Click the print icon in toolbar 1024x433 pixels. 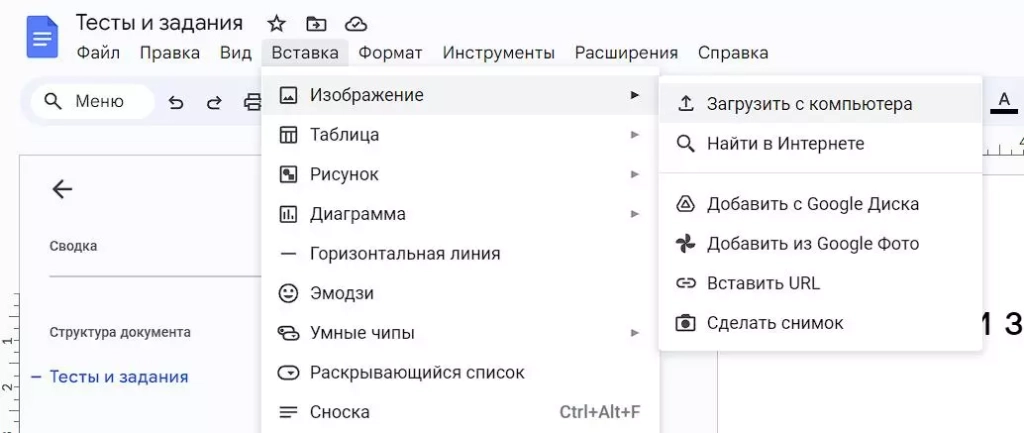coord(252,102)
